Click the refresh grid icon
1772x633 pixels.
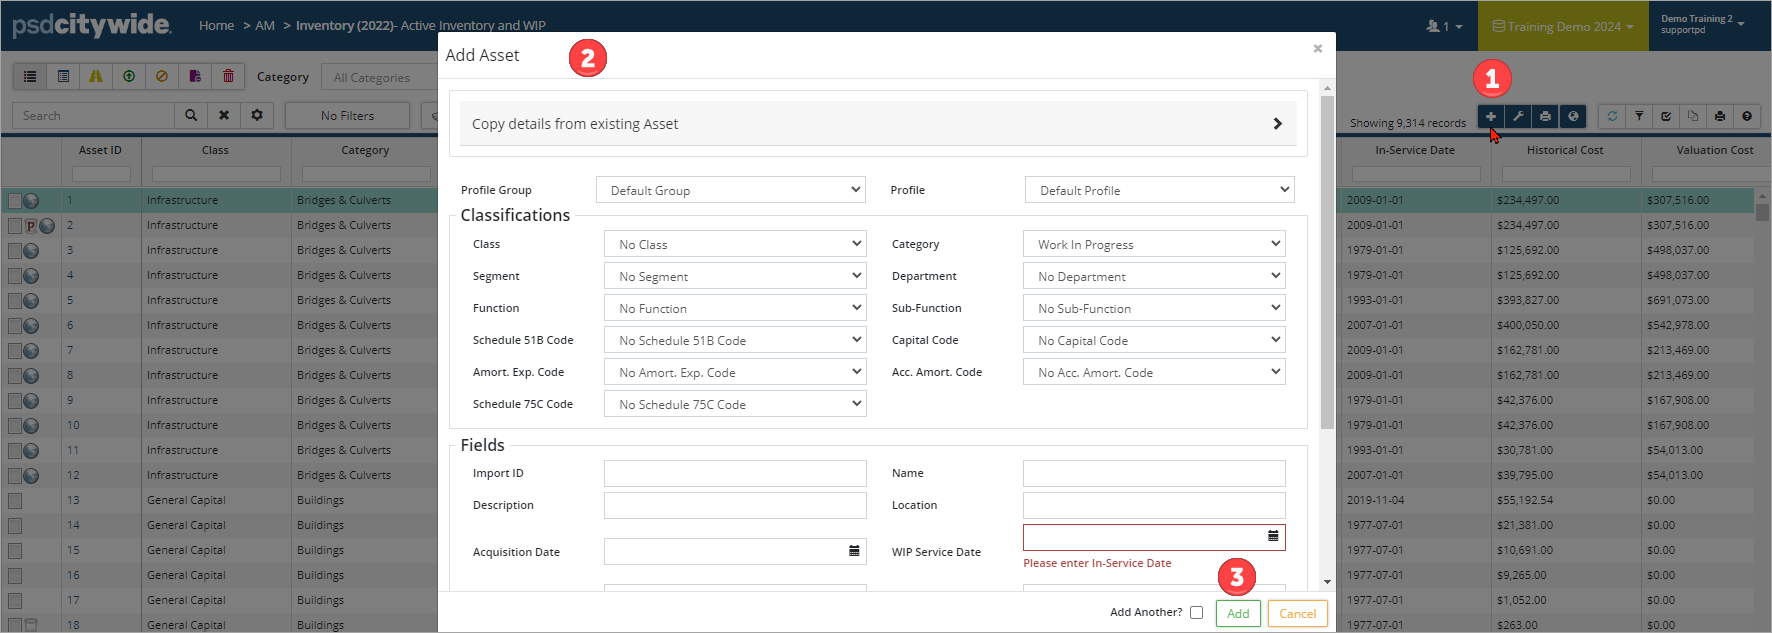click(1612, 116)
